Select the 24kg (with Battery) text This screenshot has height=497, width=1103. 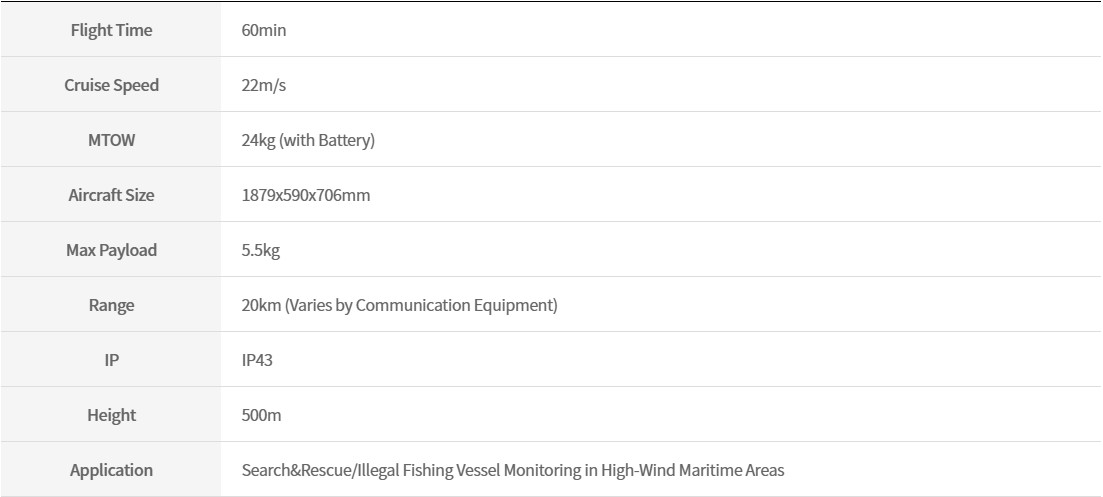pyautogui.click(x=308, y=140)
